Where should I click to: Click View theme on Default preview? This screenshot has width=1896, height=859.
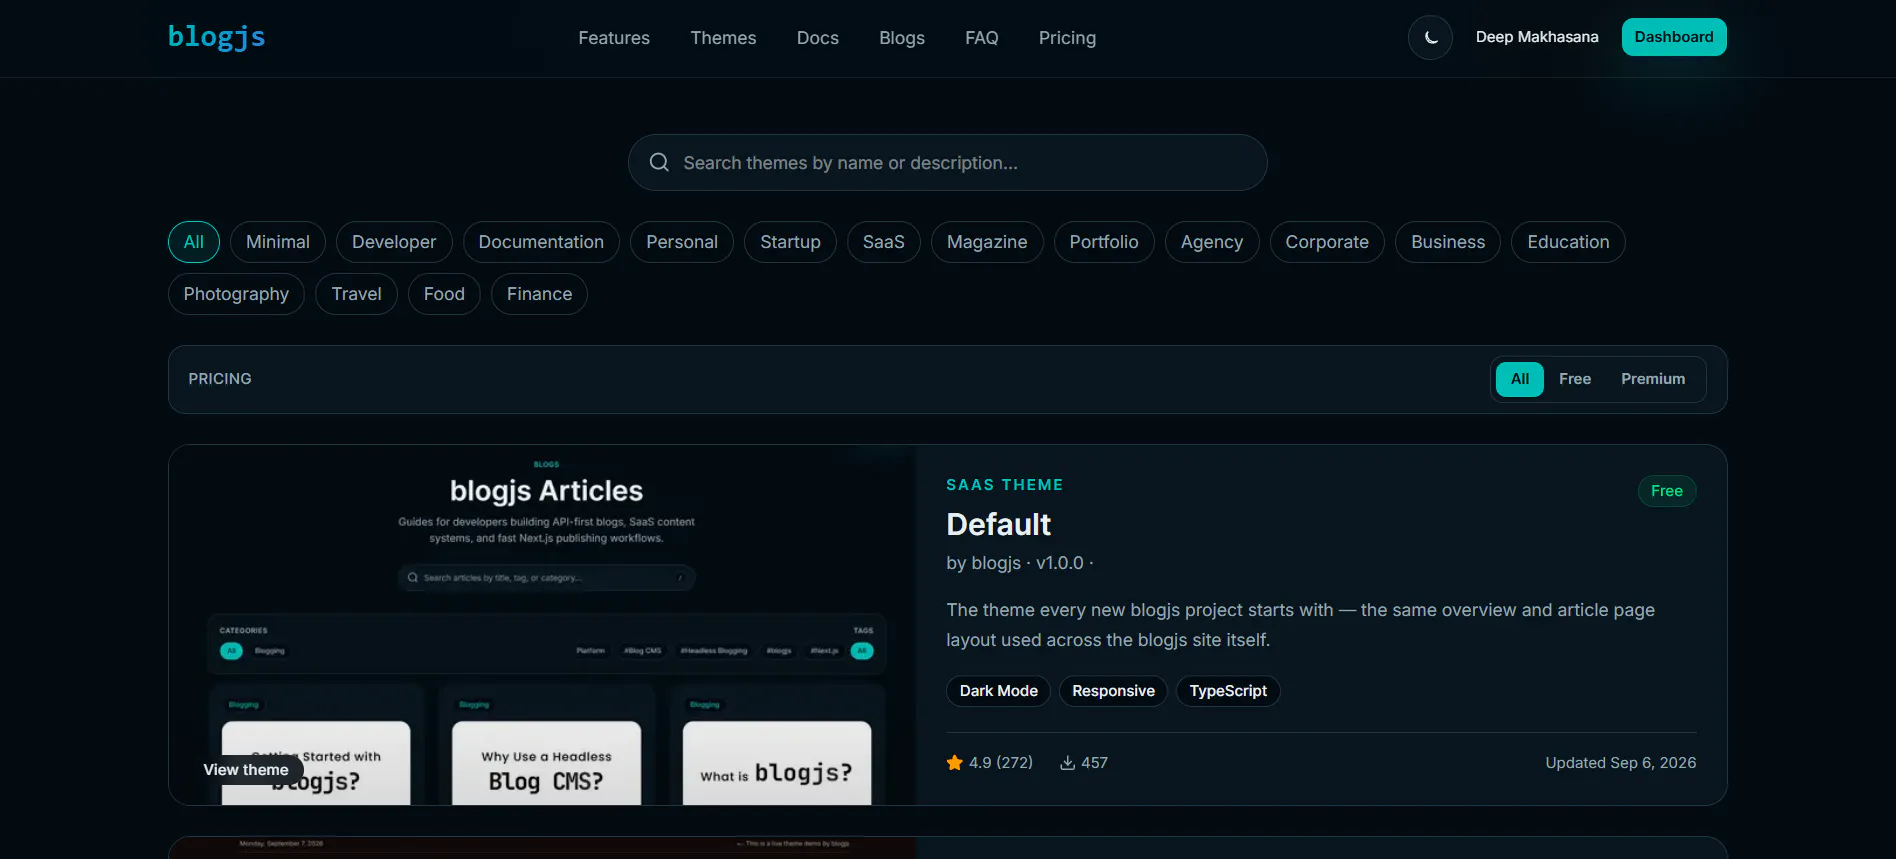tap(246, 770)
